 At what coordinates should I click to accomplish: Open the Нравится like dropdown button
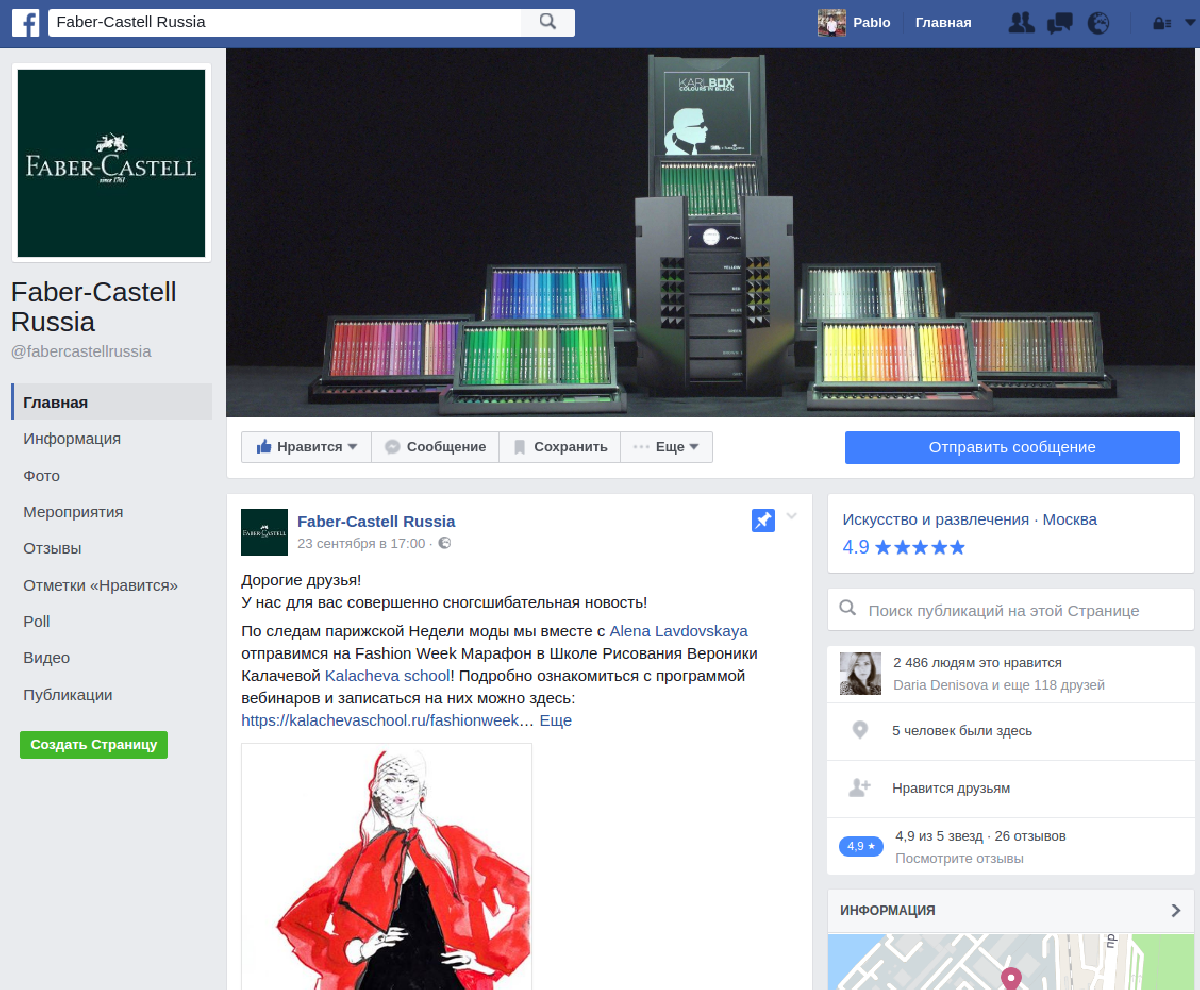point(306,447)
